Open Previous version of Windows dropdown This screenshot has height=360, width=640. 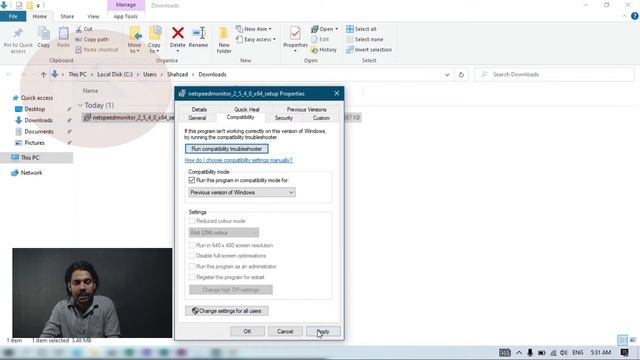[x=242, y=192]
